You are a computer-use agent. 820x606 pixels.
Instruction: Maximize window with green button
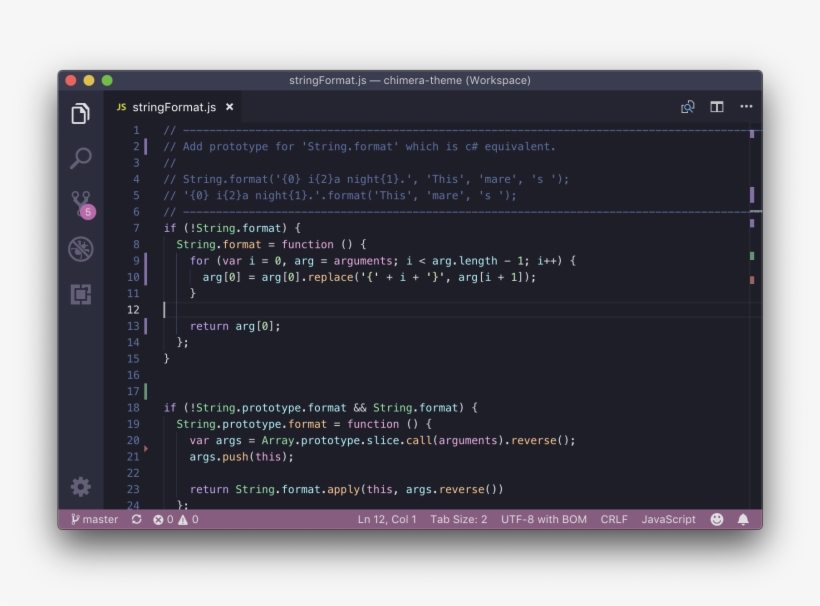click(x=107, y=81)
